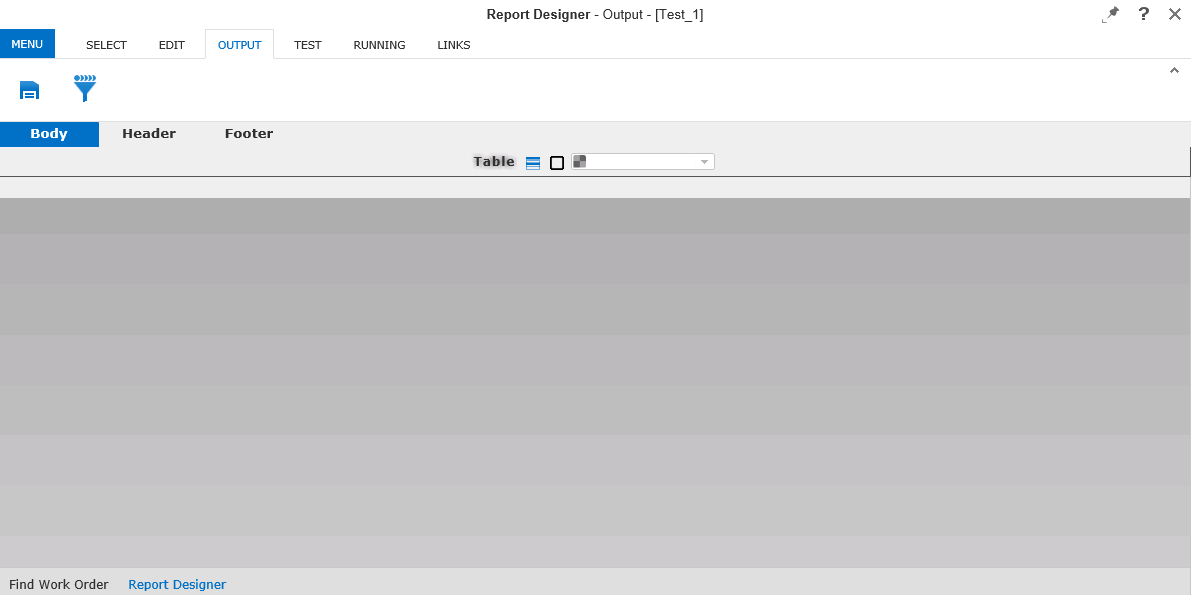The image size is (1191, 595).
Task: Click the Table label icon group
Action: click(494, 161)
